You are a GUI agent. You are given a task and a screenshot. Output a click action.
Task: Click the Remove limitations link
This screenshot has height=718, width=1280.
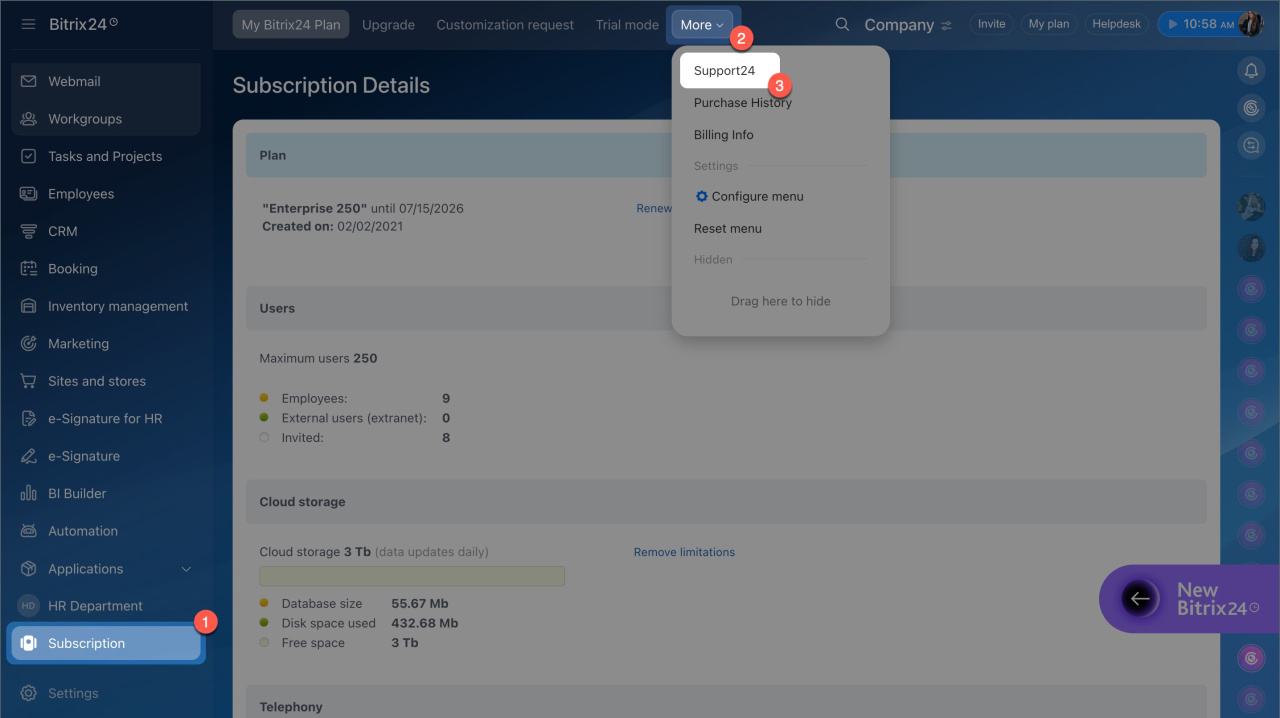pos(684,552)
